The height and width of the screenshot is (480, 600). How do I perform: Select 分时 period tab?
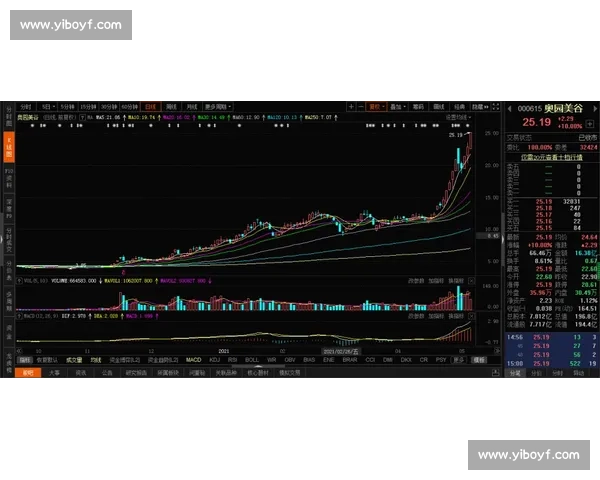26,107
